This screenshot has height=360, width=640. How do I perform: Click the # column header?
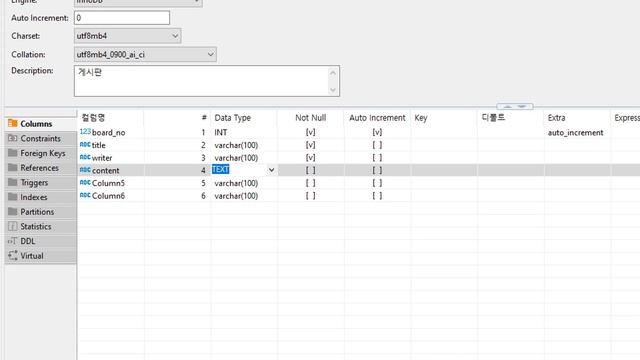coord(204,118)
